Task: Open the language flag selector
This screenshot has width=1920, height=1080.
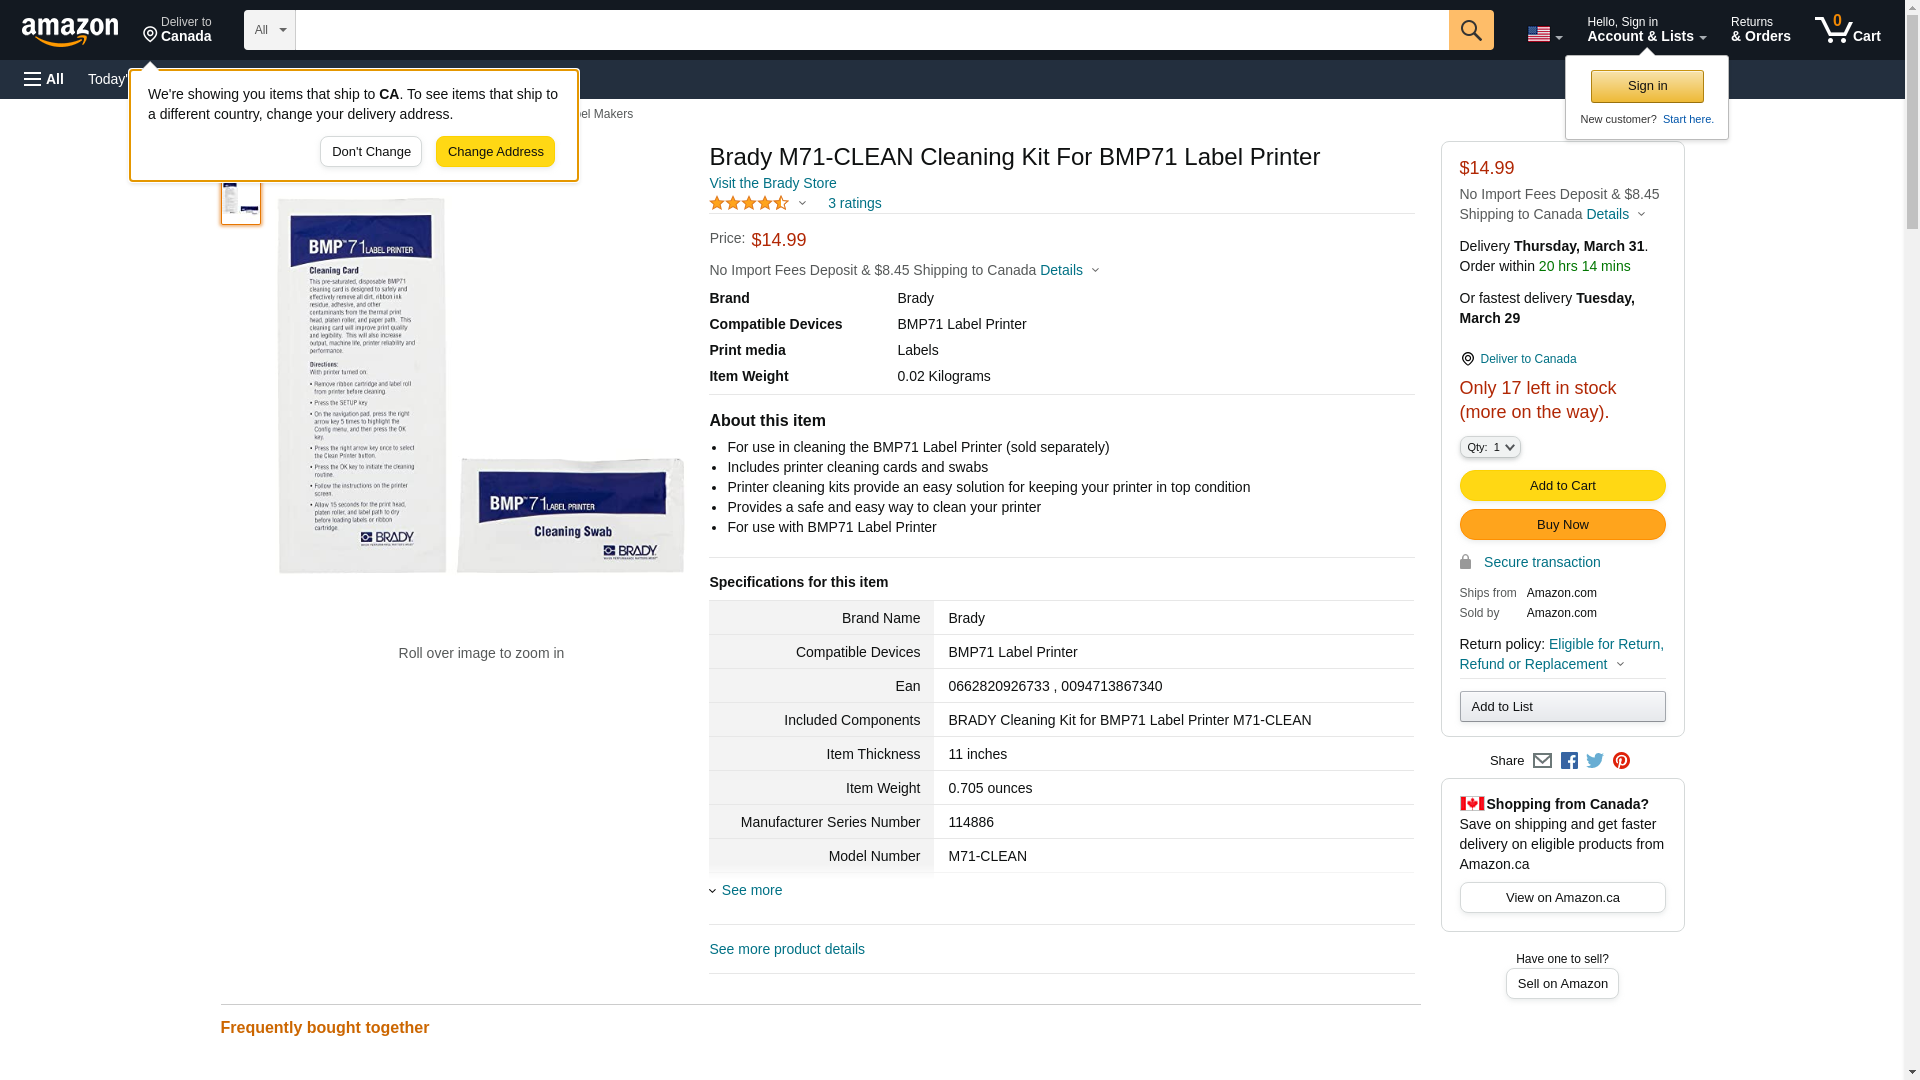Action: 1544,34
